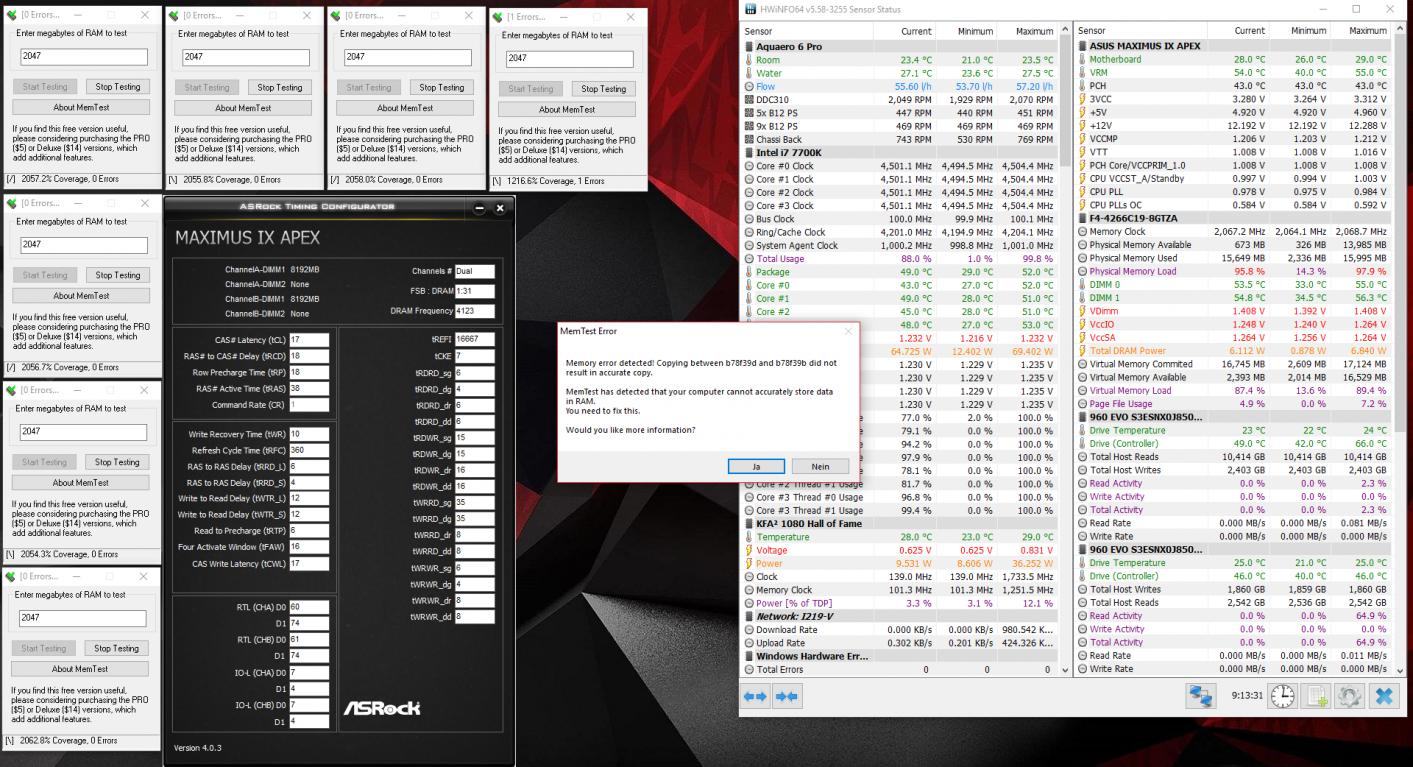This screenshot has height=767, width=1413.
Task: Select the Page File Usage row
Action: point(1233,404)
